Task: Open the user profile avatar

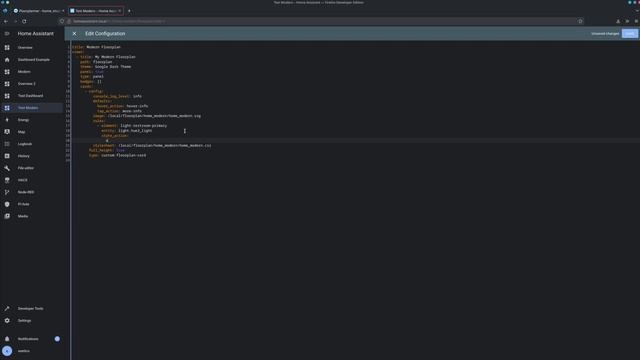Action: point(7,351)
